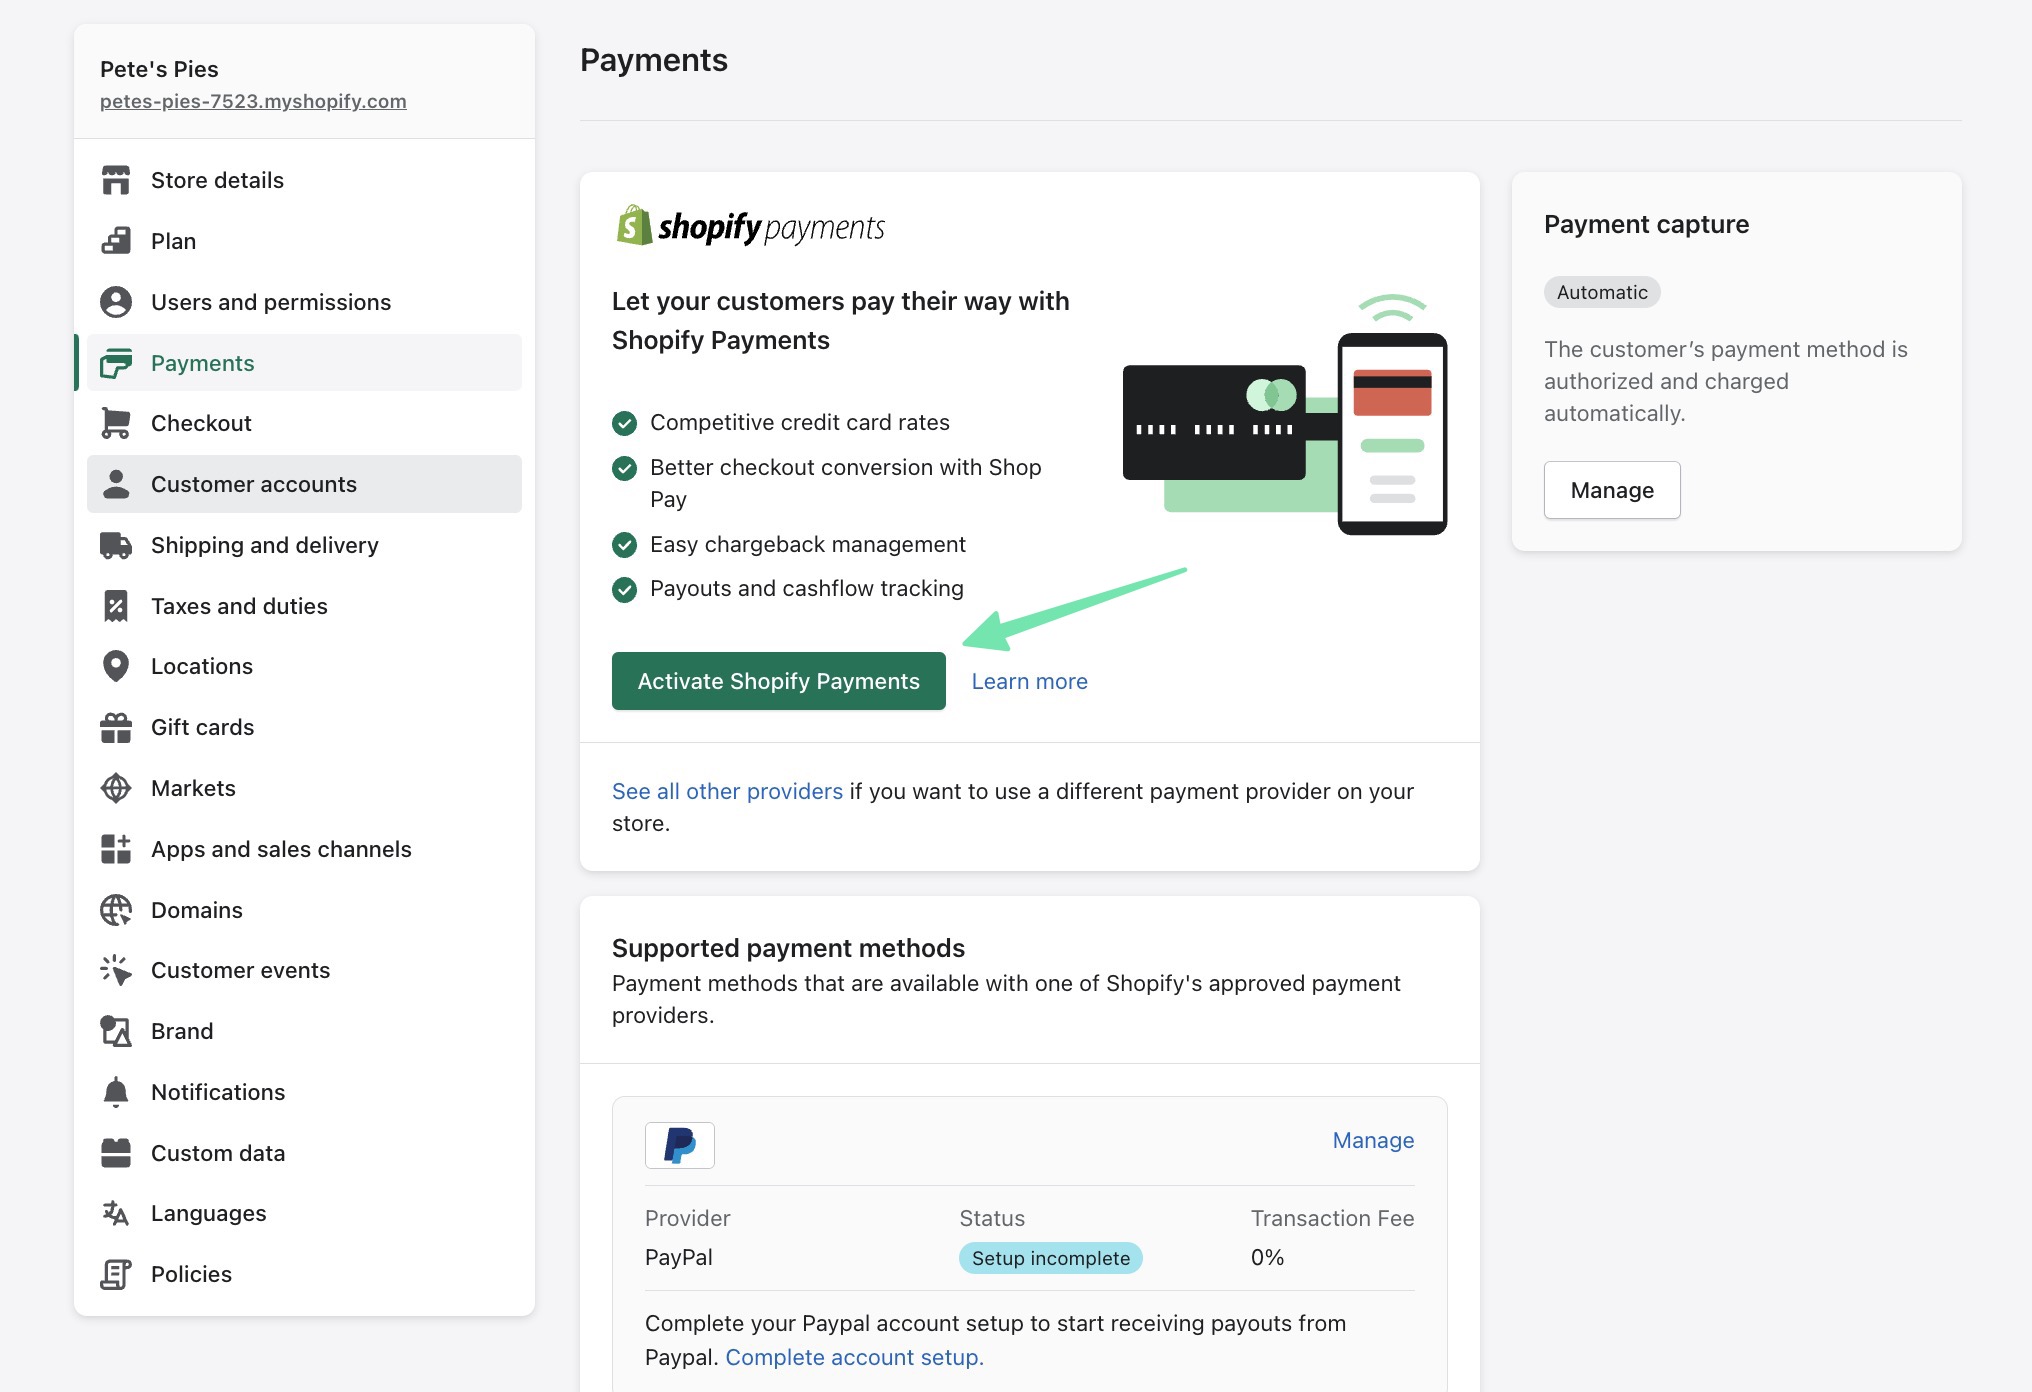This screenshot has height=1392, width=2032.
Task: Click the Gift cards present icon
Action: (x=116, y=727)
